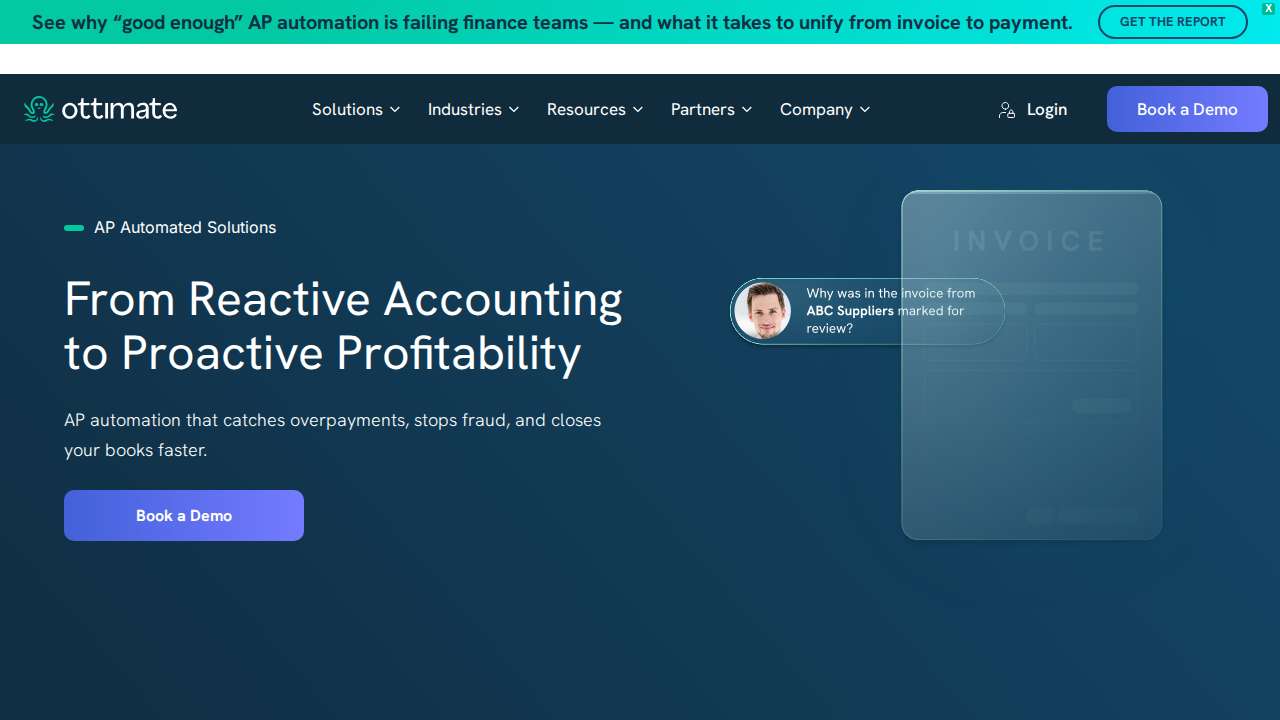The width and height of the screenshot is (1280, 720).
Task: Click the Ottimate octopus logo icon
Action: [x=39, y=109]
